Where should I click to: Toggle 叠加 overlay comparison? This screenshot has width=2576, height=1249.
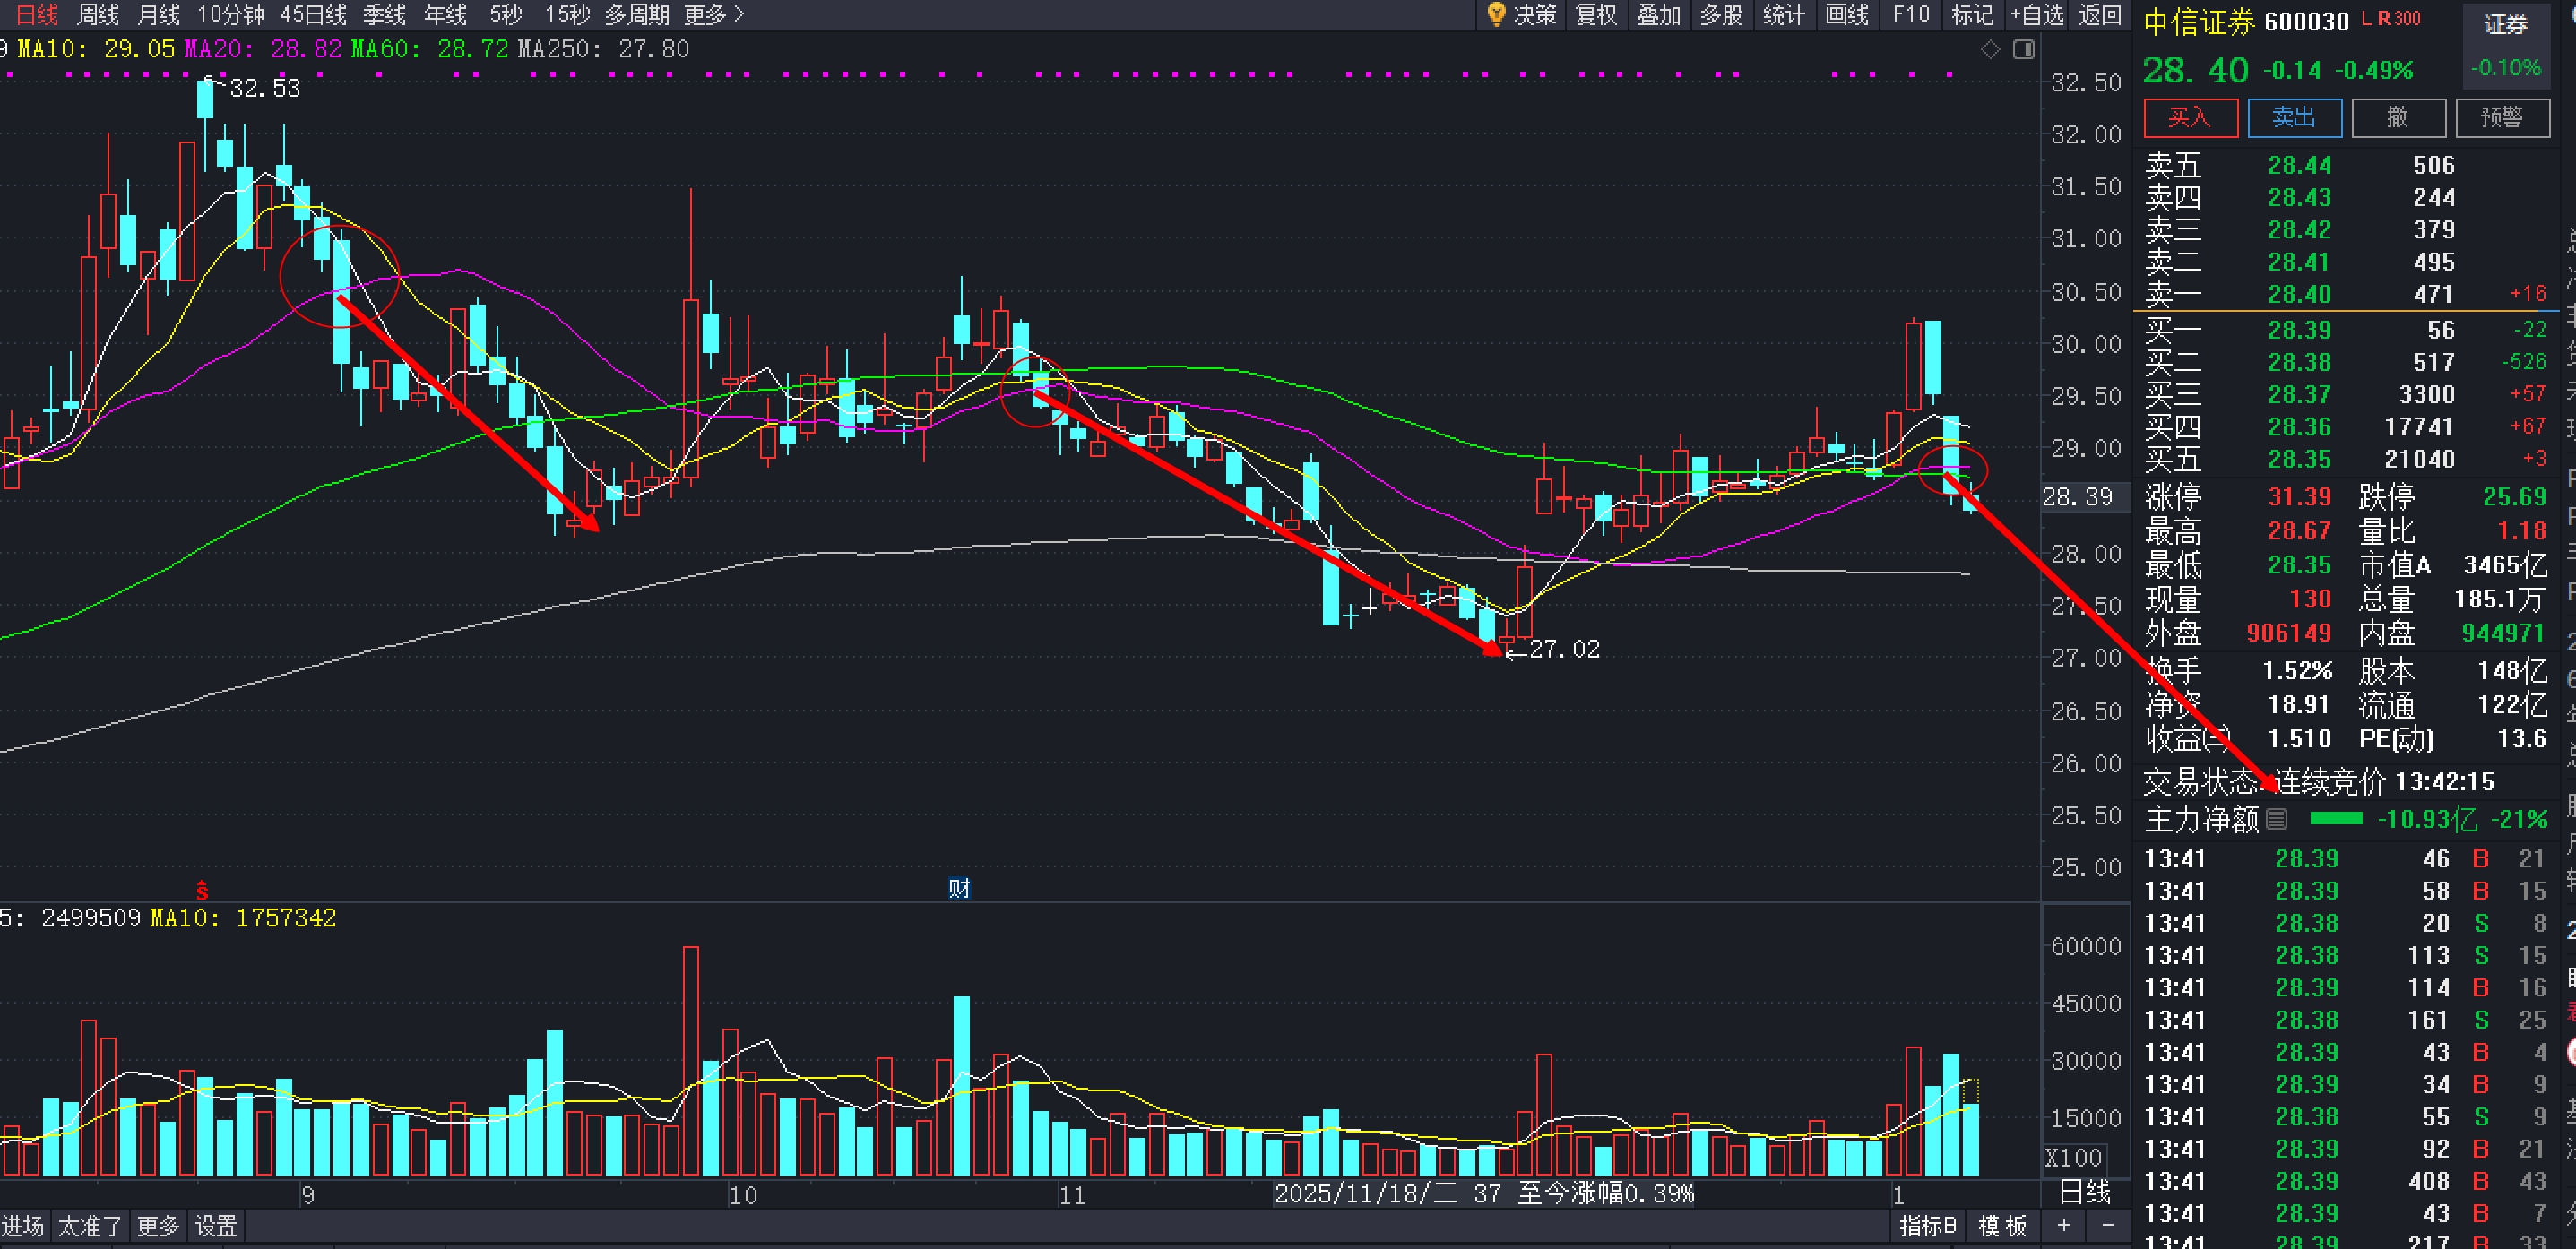pos(1658,14)
